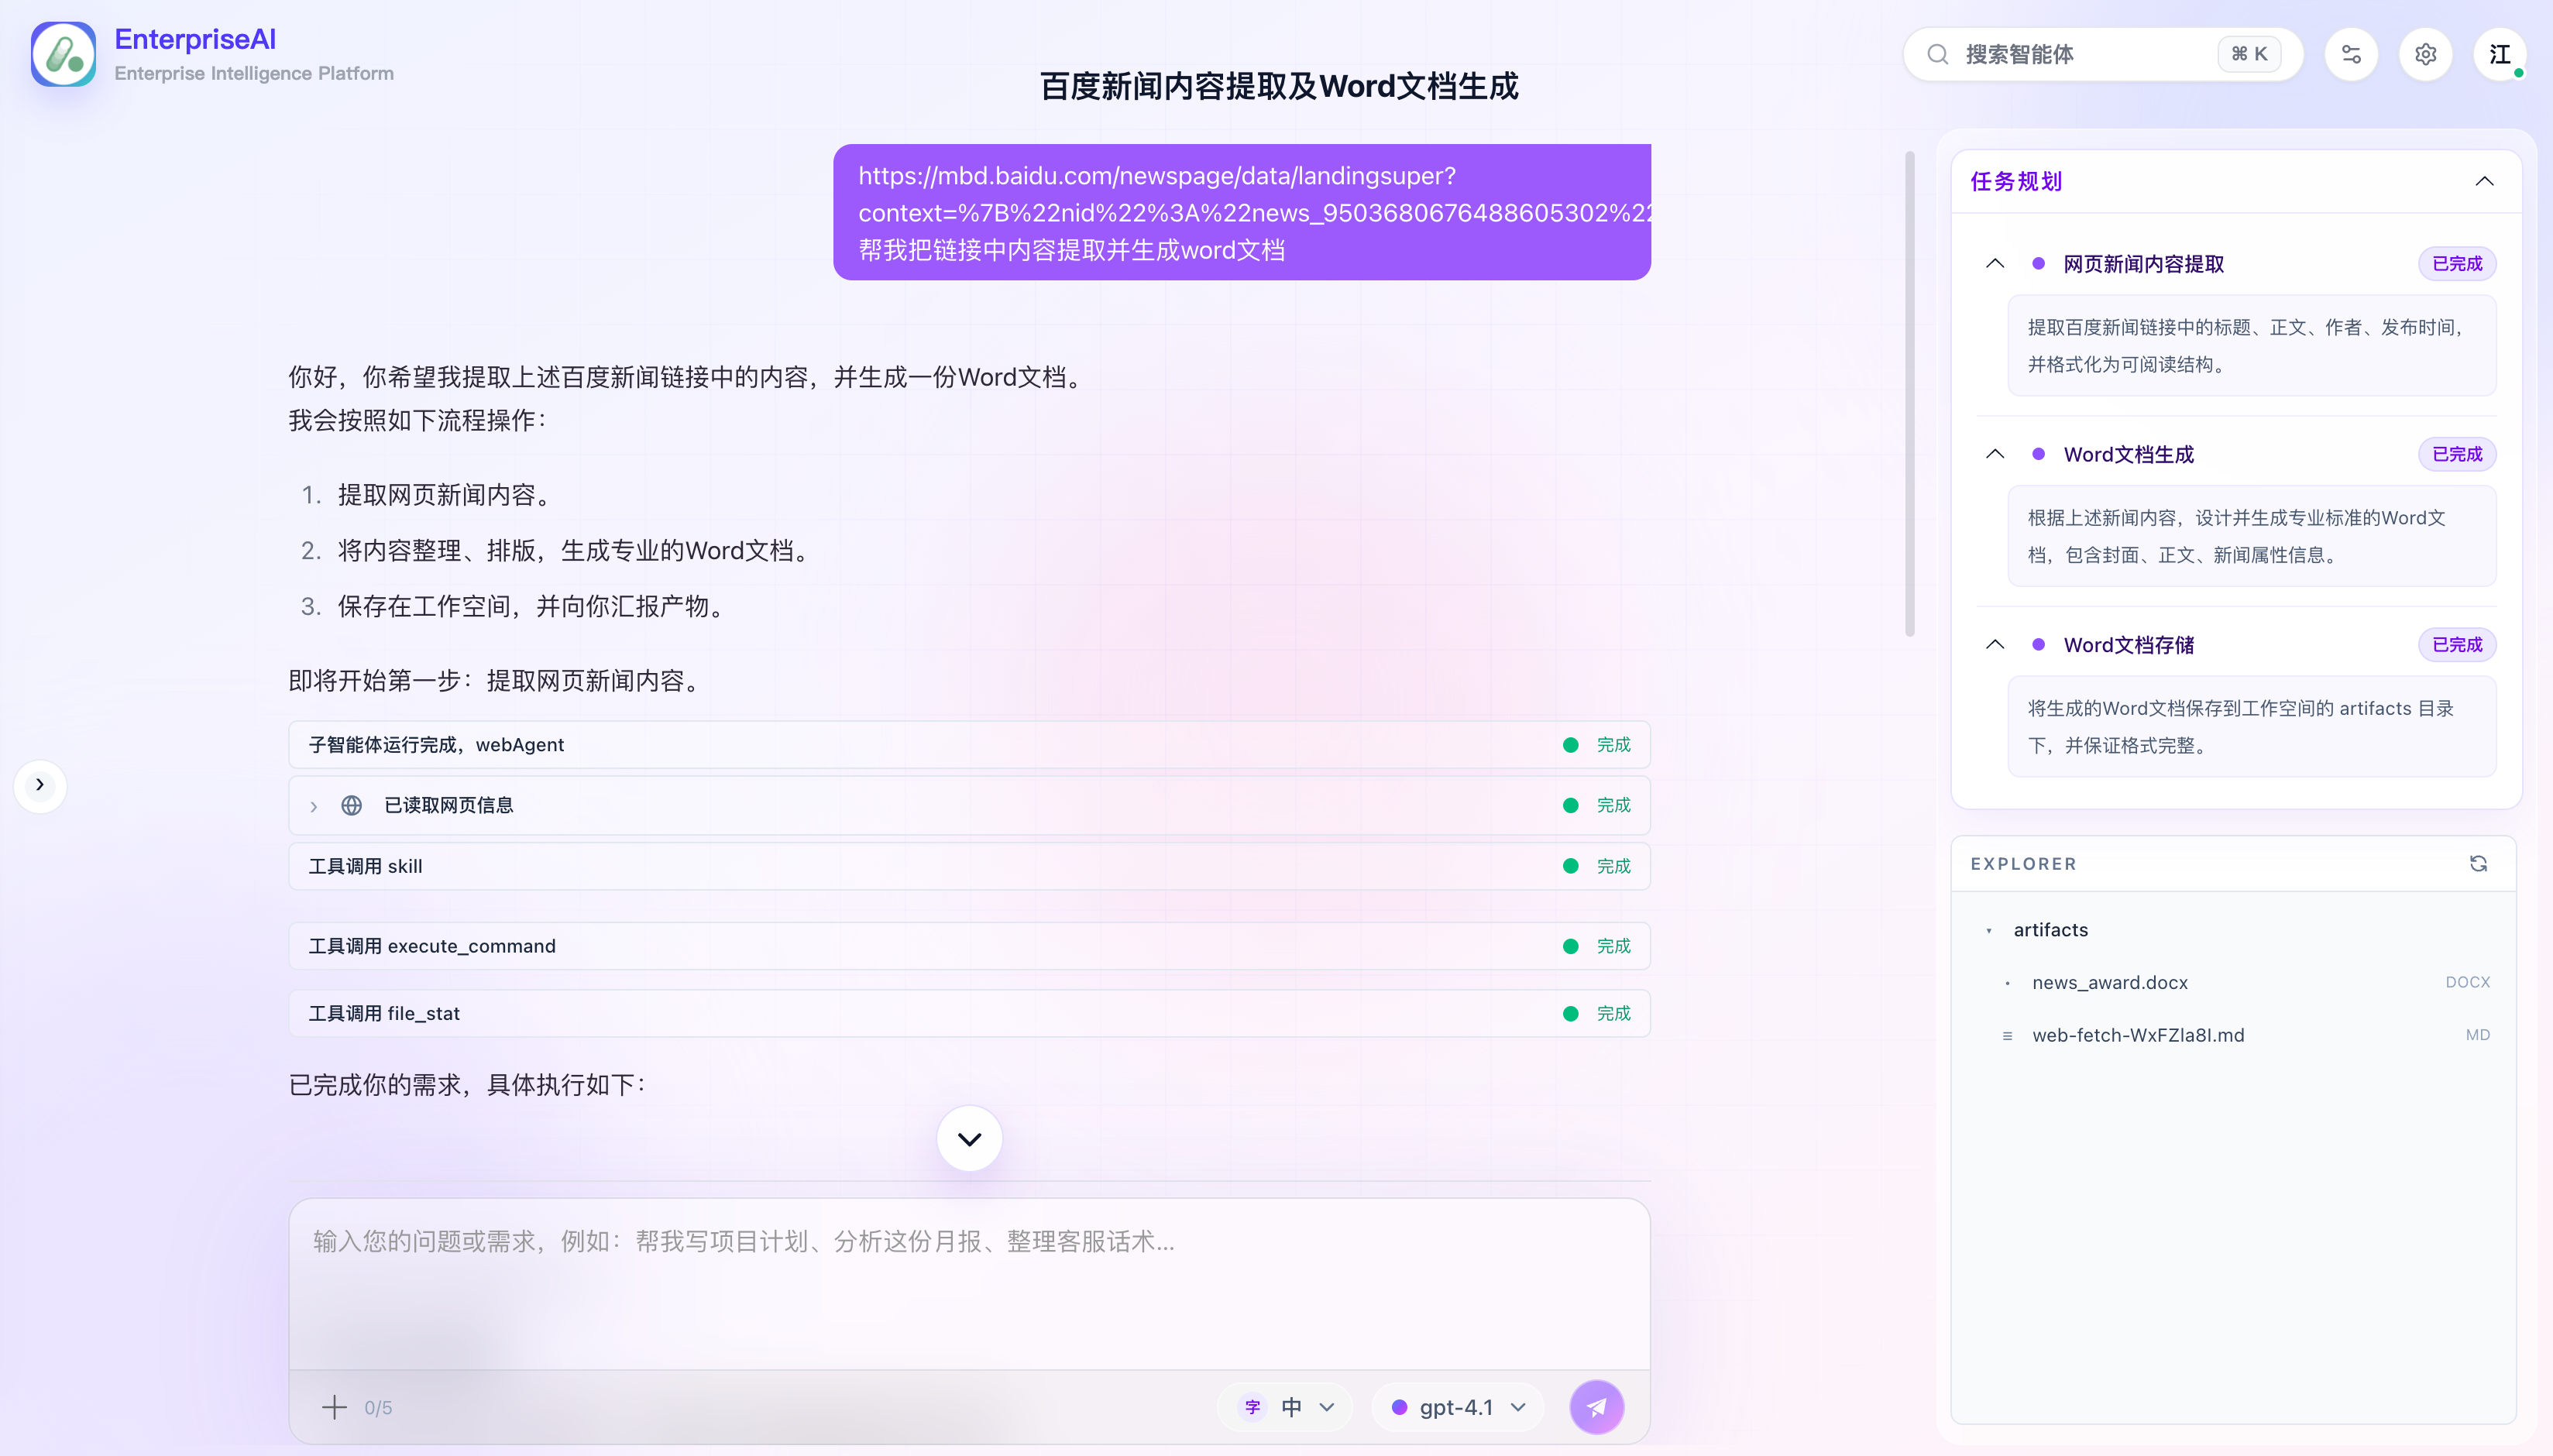Screen dimensions: 2553x1456
Task: Click the 网页新闻内容提取 description card
Action: (2251, 346)
